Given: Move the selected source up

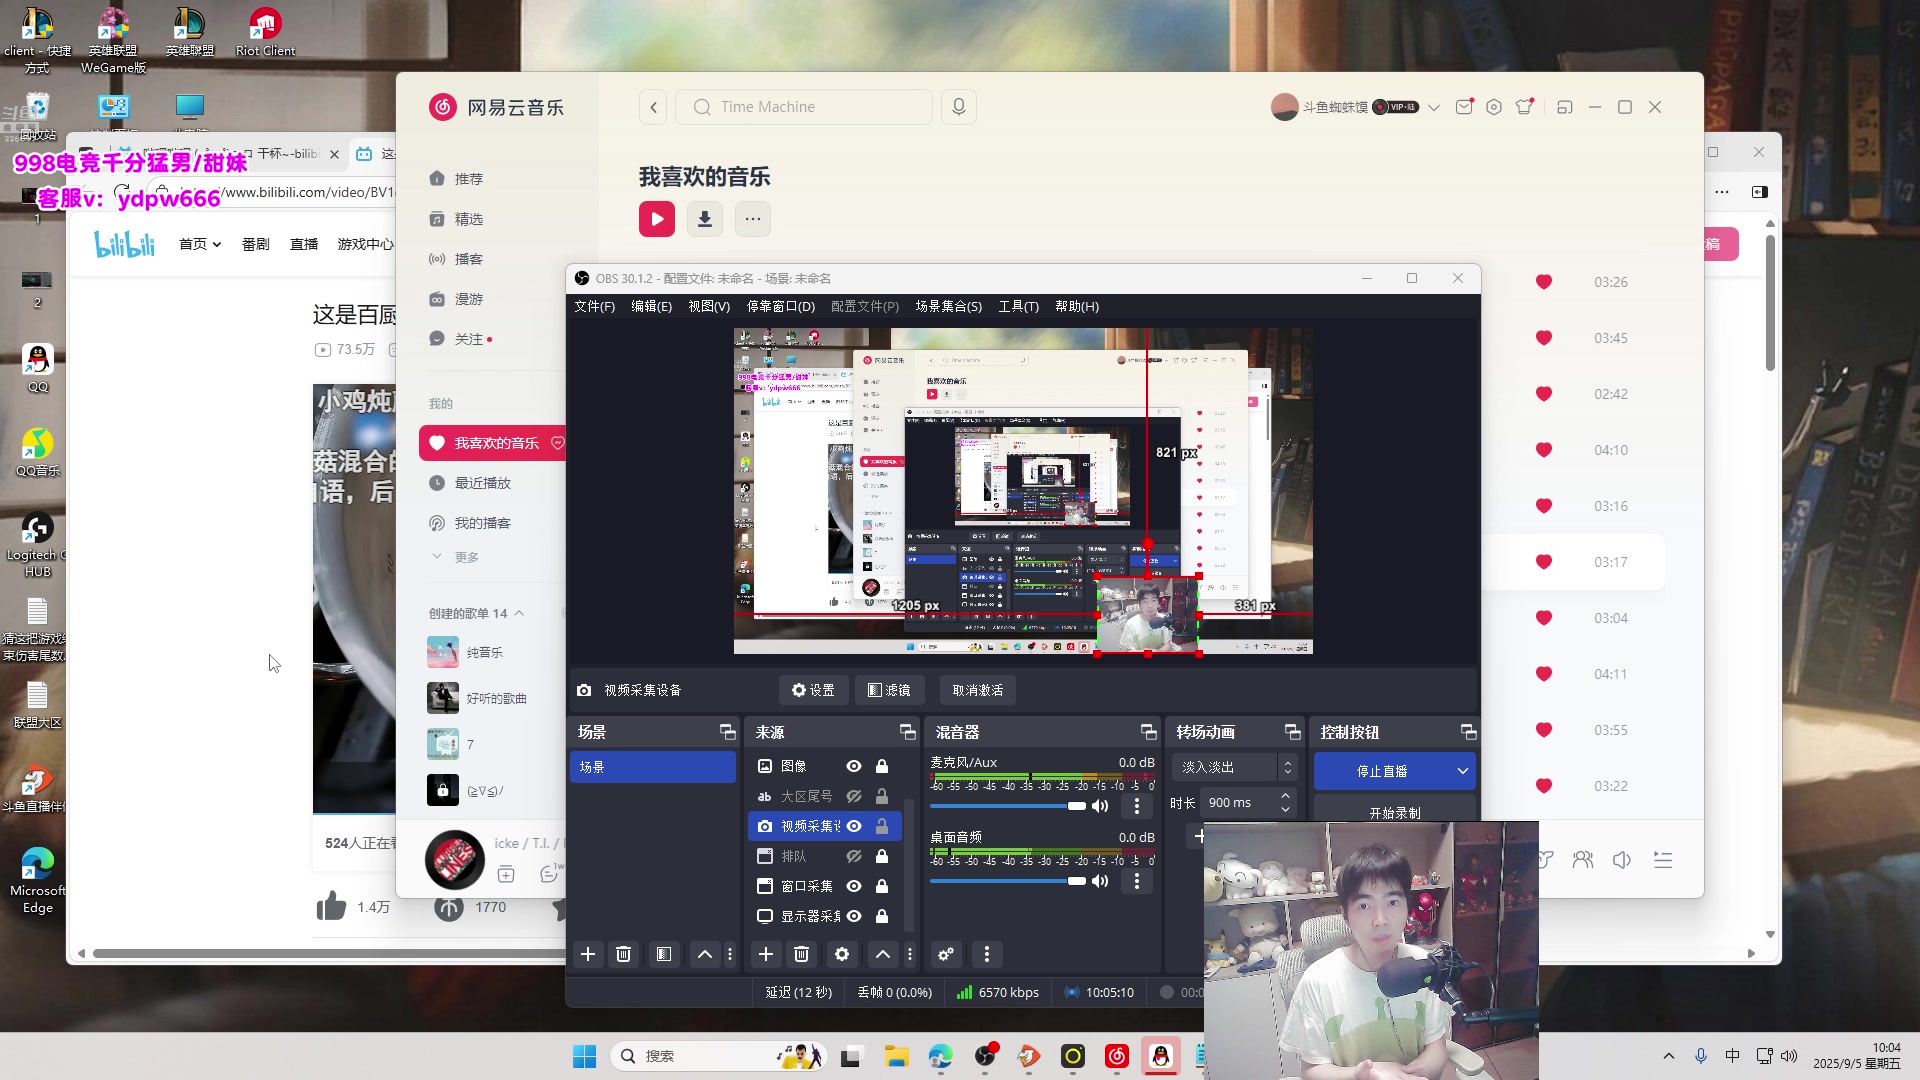Looking at the screenshot, I should tap(883, 954).
